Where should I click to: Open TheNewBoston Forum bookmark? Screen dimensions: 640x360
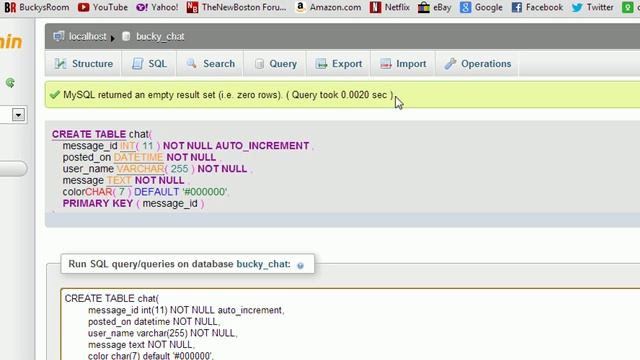point(236,7)
